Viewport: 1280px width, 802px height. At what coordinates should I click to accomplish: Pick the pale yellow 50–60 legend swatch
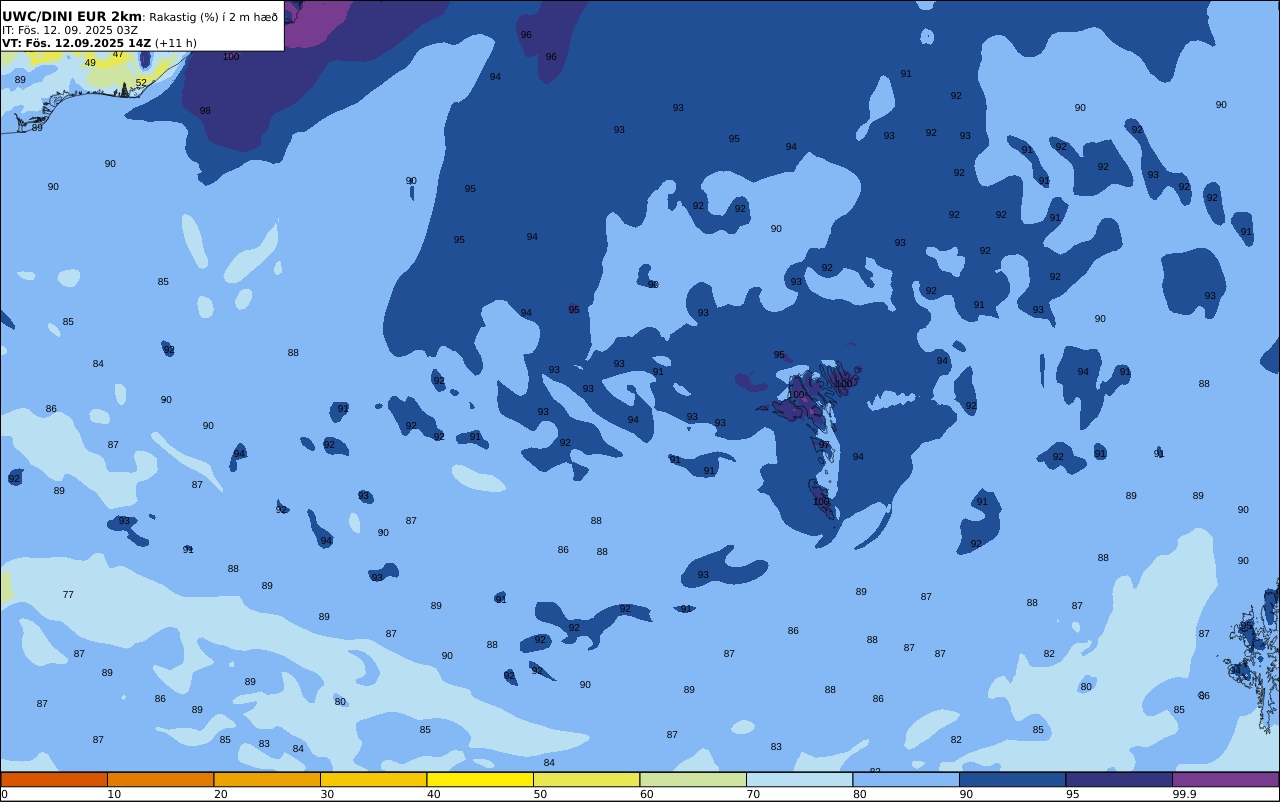586,779
